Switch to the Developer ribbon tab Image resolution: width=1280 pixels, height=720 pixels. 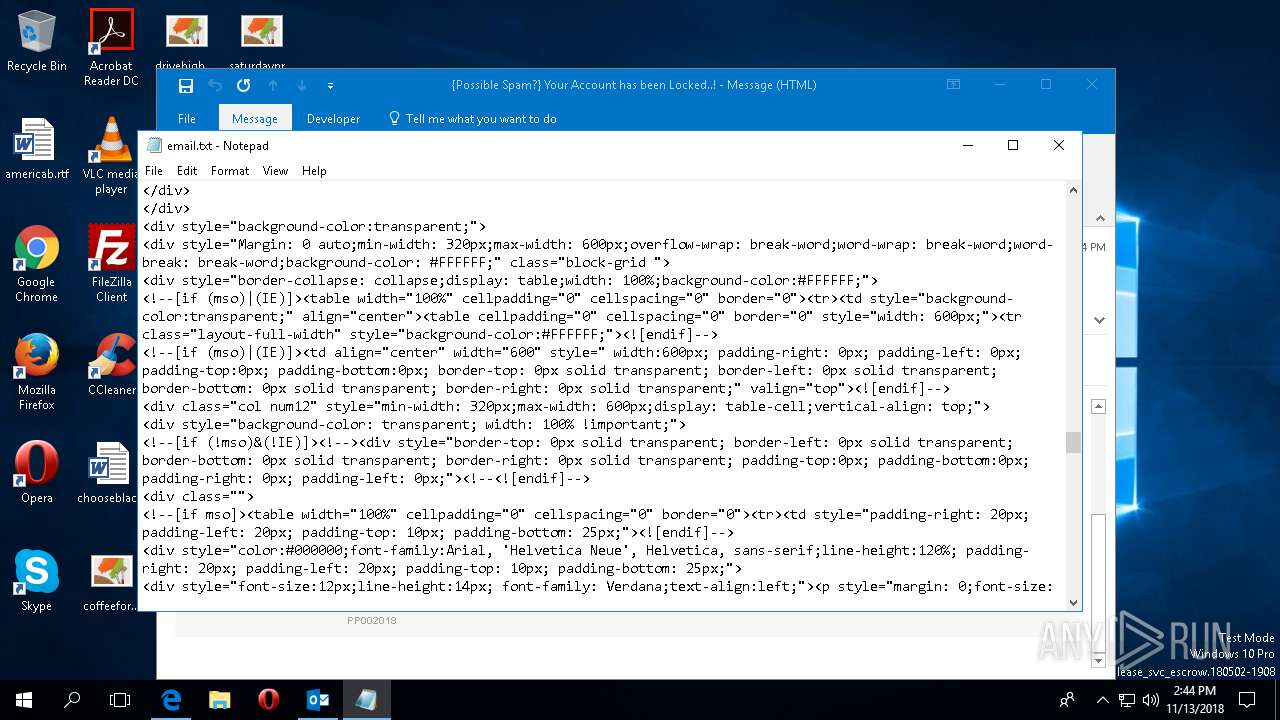333,118
